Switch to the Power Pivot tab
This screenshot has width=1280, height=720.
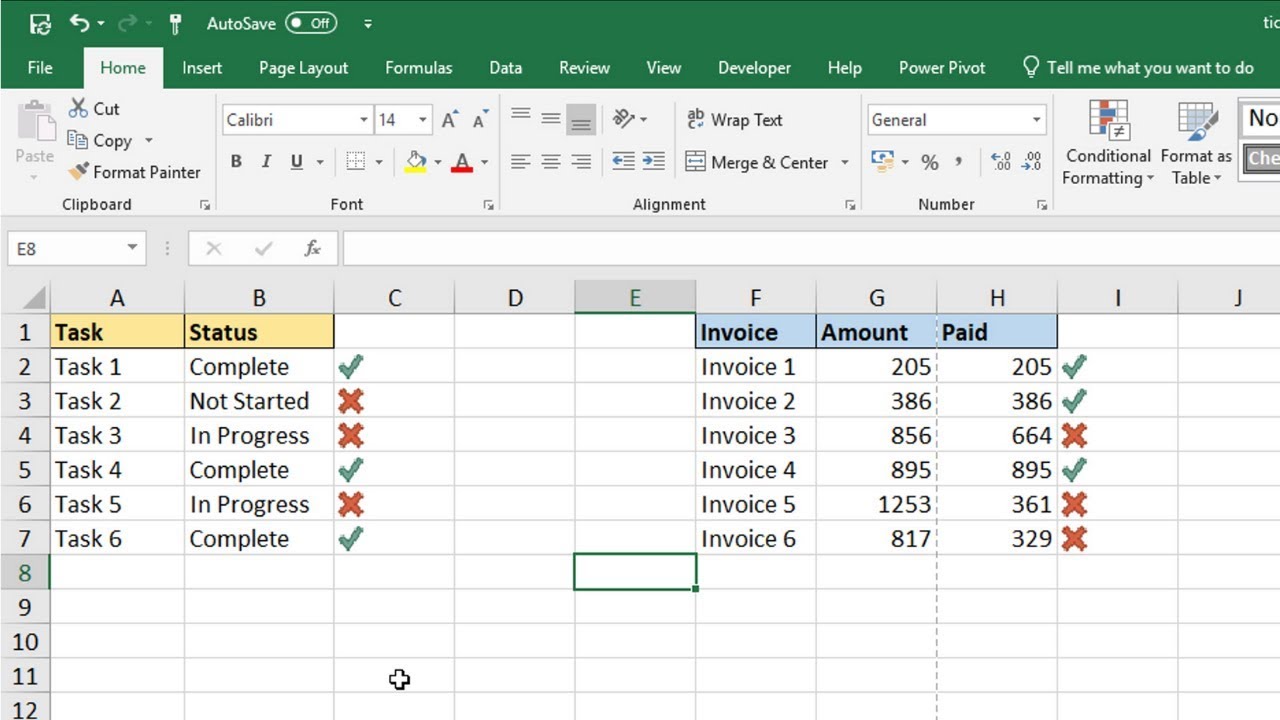point(942,68)
